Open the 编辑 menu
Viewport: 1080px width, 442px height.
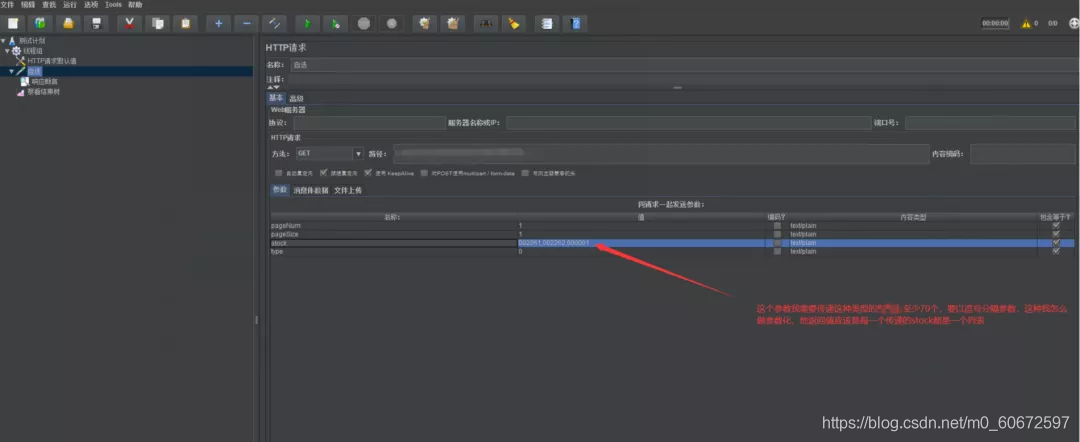click(28, 4)
